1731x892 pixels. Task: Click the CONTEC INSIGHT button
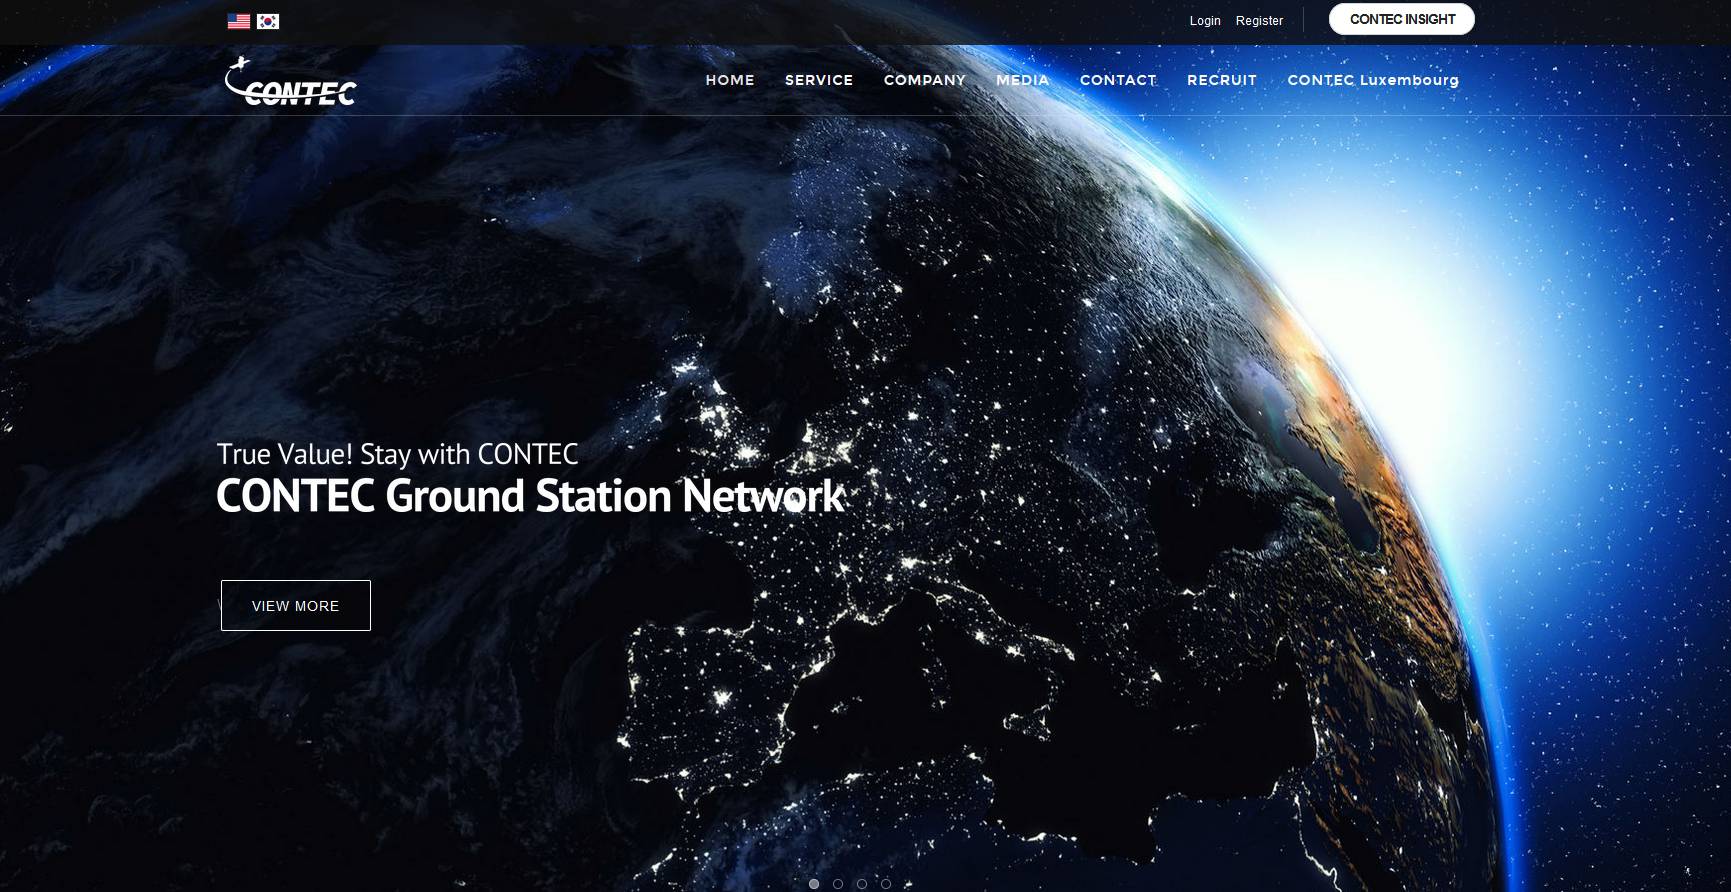pyautogui.click(x=1402, y=19)
